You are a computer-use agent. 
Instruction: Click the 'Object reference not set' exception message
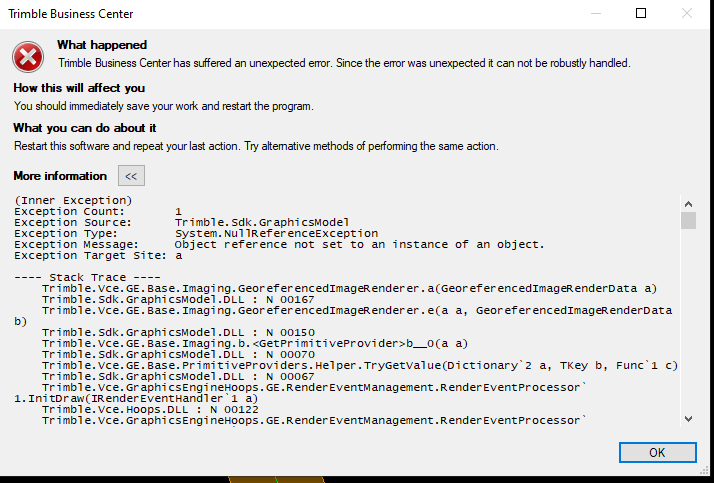pos(359,244)
